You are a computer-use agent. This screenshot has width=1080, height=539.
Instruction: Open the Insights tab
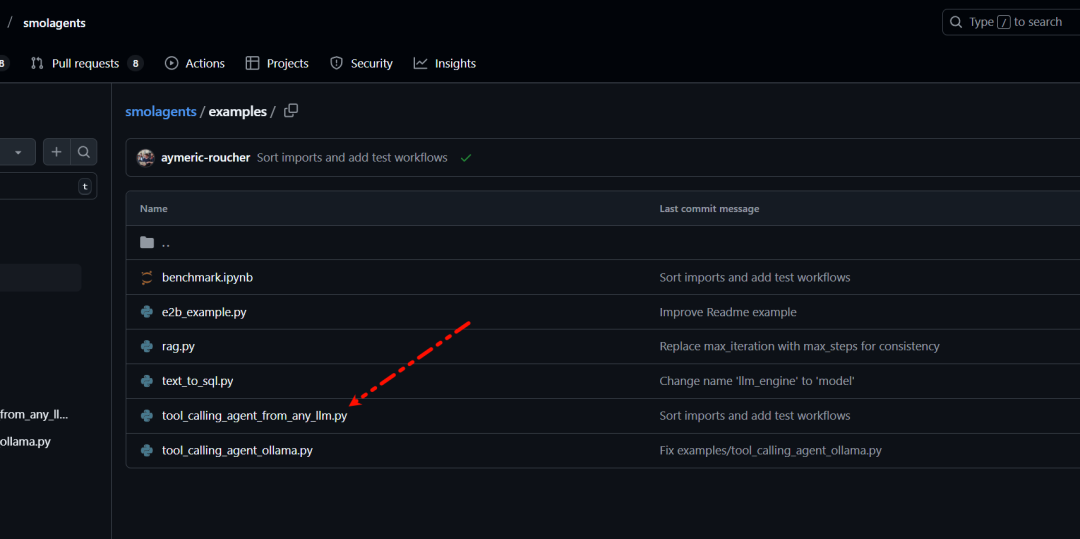(x=444, y=63)
